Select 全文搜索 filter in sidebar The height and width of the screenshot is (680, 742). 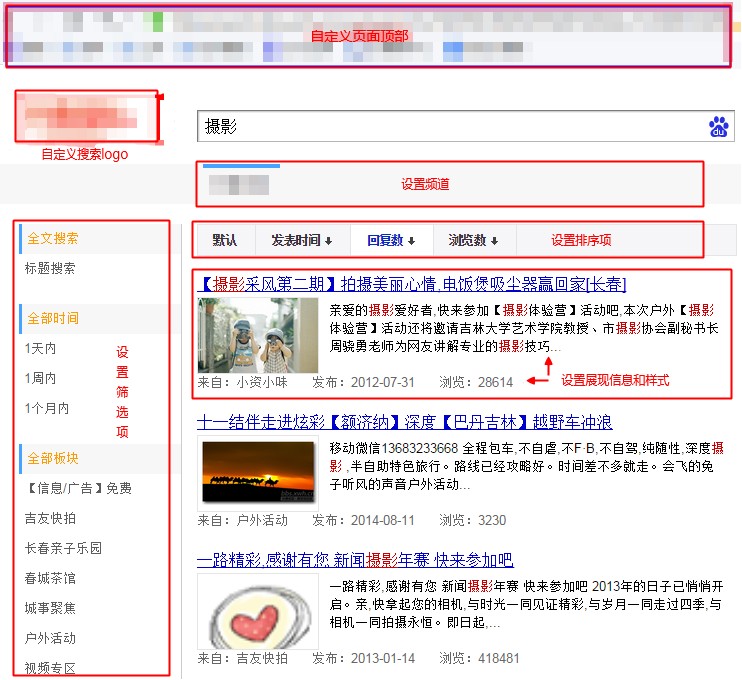tap(52, 239)
